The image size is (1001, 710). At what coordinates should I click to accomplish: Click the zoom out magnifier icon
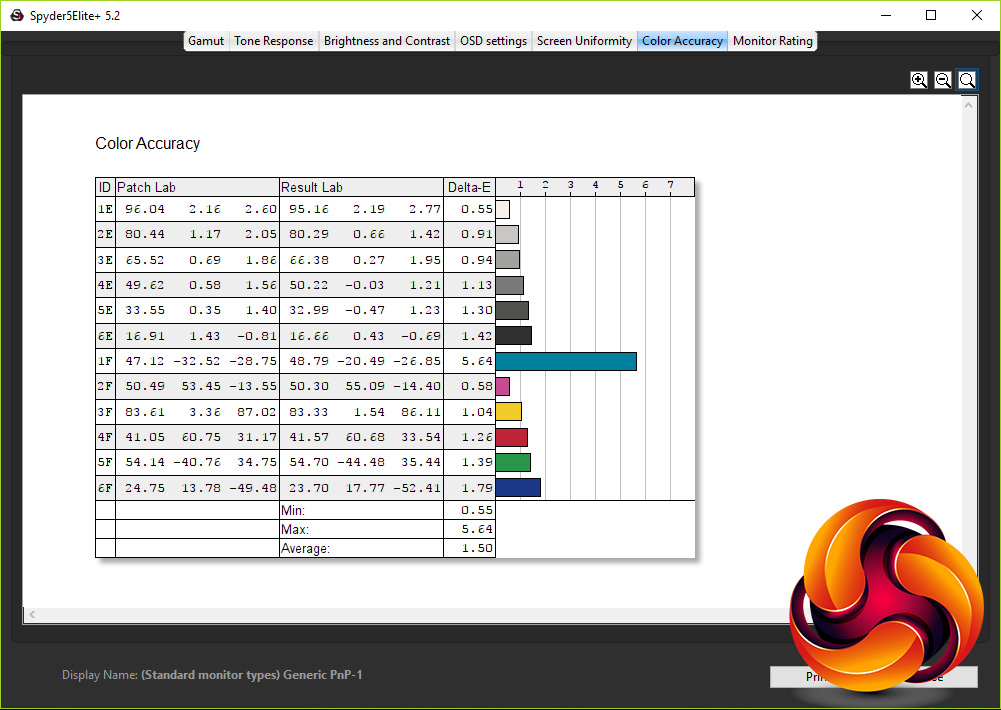pos(943,80)
